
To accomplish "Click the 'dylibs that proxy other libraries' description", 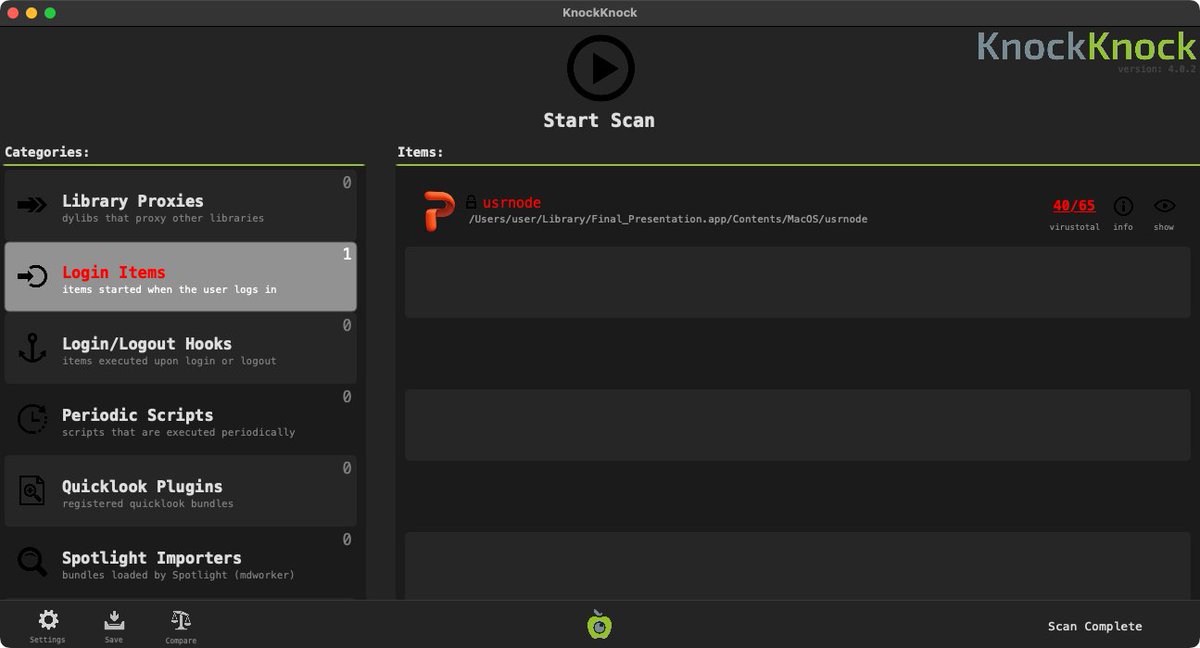I will pos(163,218).
